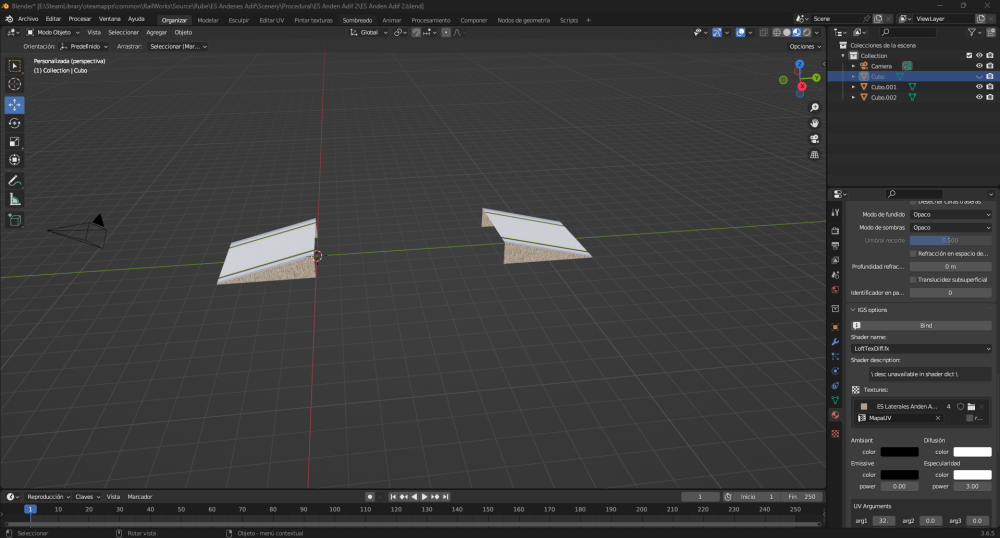Open the Modo de fundido dropdown

point(951,215)
